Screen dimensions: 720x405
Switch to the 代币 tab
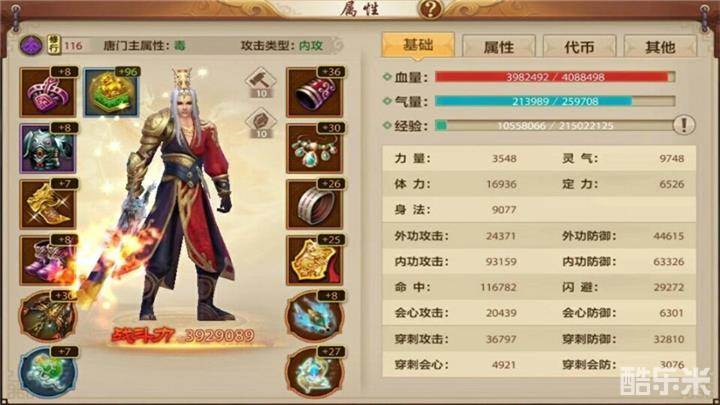(x=579, y=47)
